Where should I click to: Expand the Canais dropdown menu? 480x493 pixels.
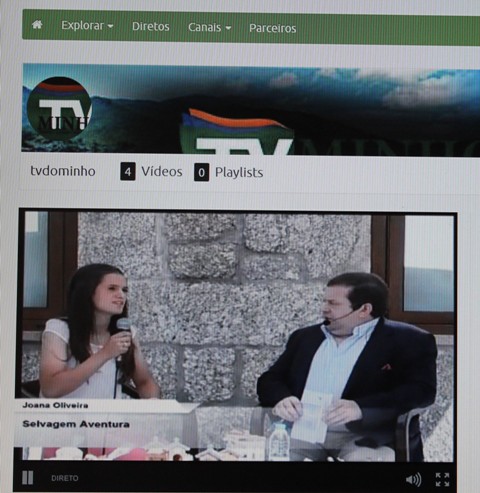[210, 27]
